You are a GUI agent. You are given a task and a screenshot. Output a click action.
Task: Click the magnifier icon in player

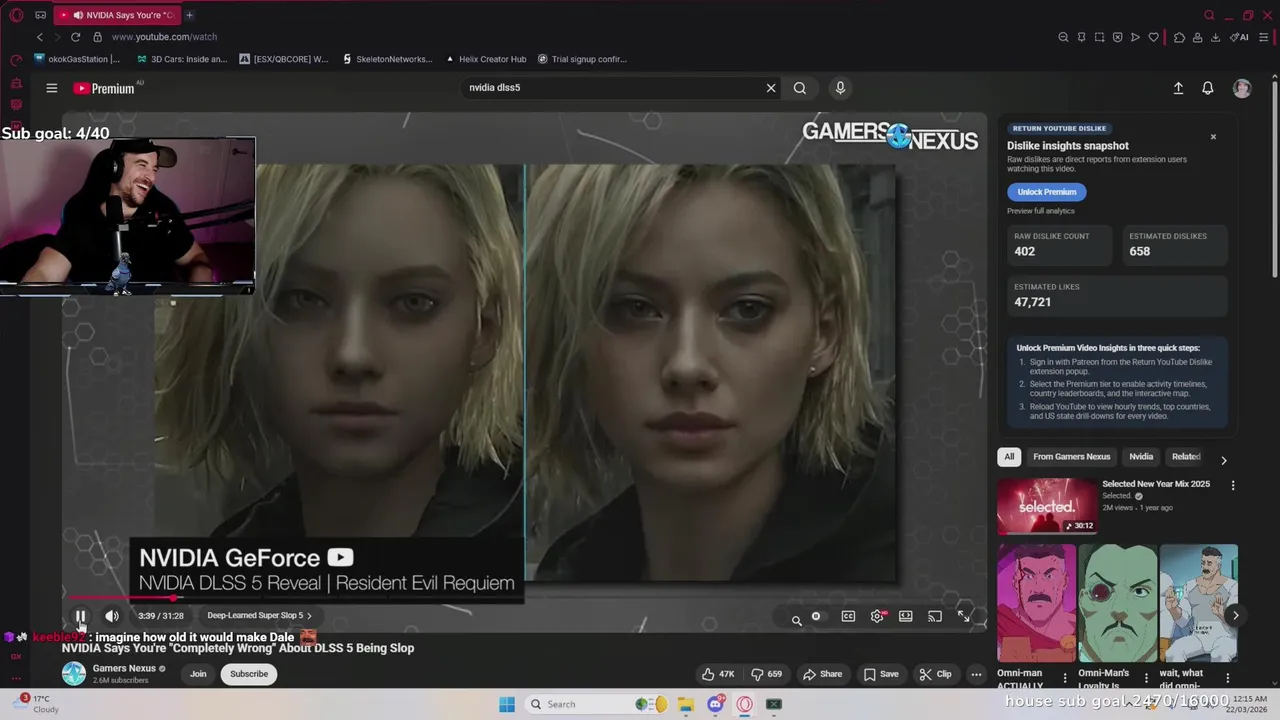(x=797, y=620)
